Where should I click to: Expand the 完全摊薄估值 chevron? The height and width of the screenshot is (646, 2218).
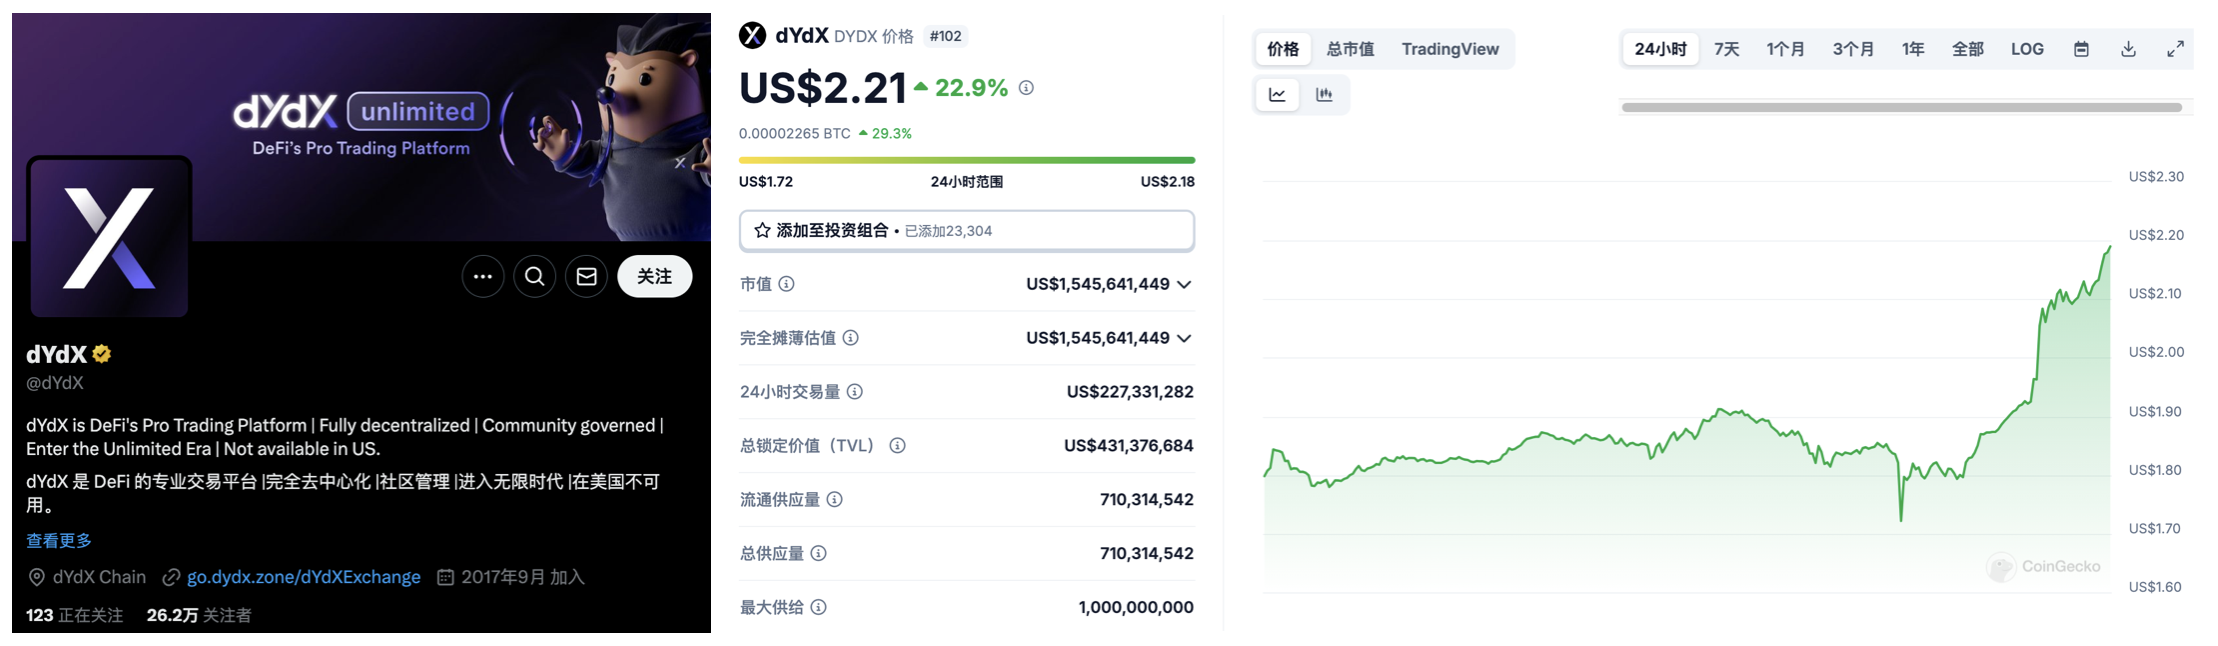(1185, 339)
